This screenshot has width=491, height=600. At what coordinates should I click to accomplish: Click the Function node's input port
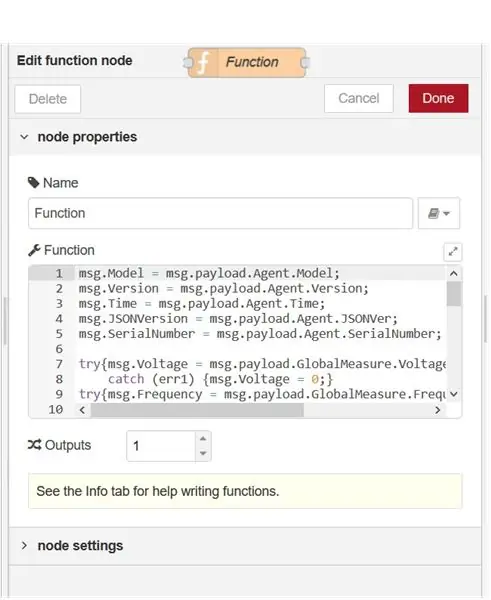pos(188,62)
